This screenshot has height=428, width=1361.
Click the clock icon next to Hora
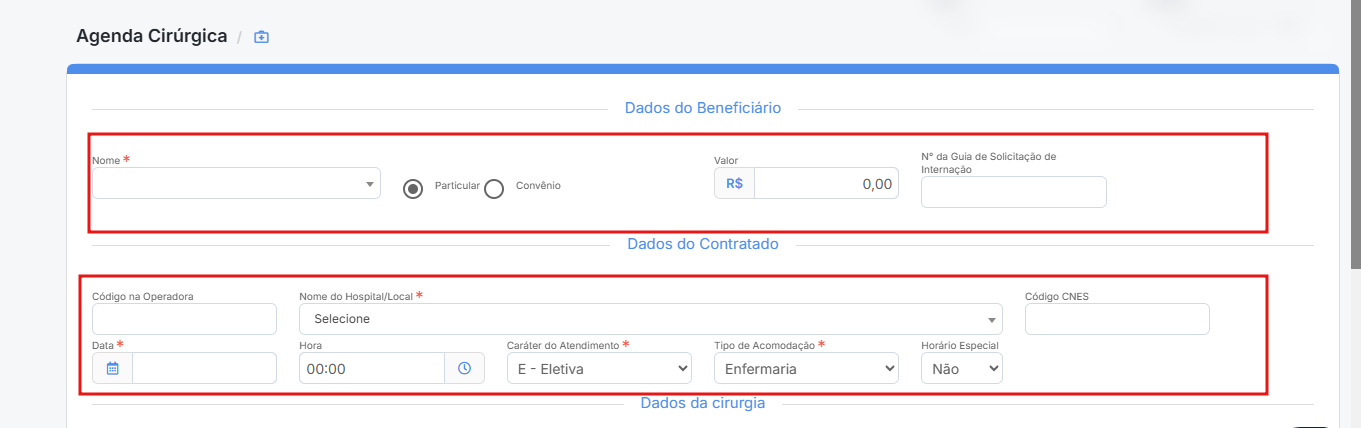464,368
